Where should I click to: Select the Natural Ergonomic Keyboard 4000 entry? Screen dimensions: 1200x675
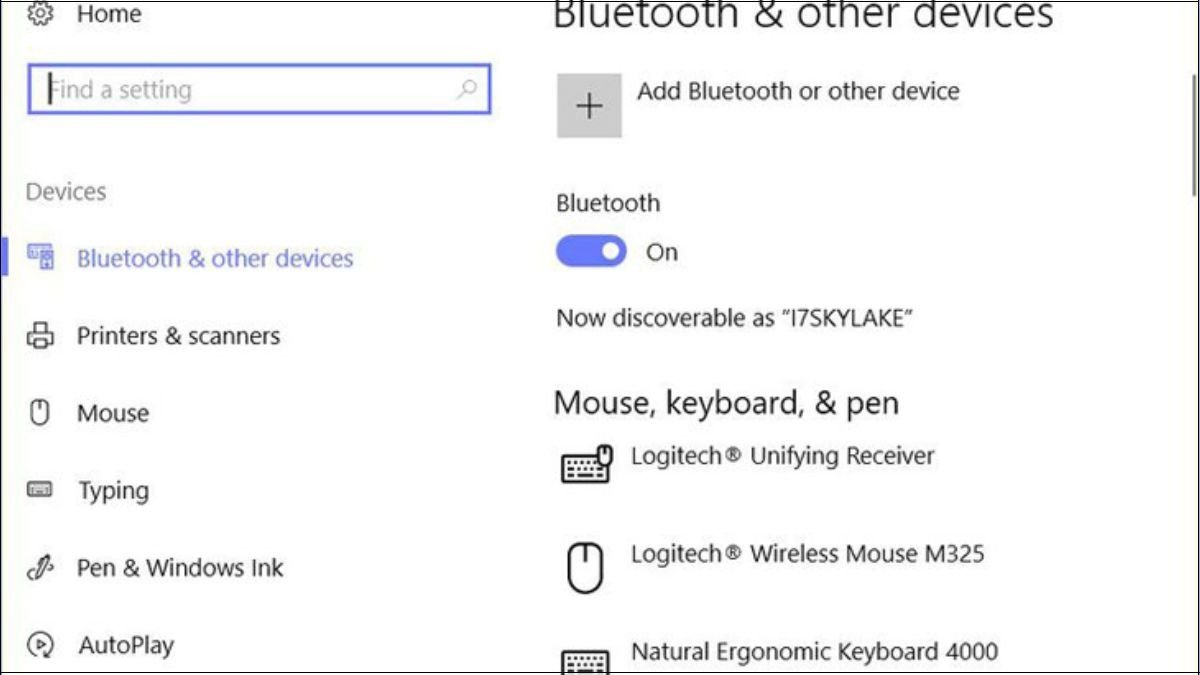click(817, 651)
